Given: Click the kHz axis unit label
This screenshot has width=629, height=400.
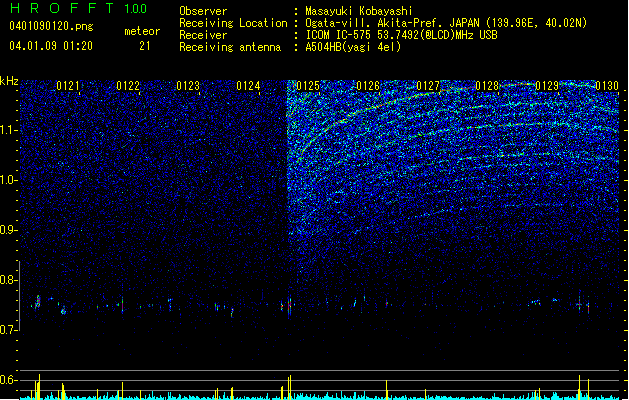Looking at the screenshot, I should [x=9, y=81].
